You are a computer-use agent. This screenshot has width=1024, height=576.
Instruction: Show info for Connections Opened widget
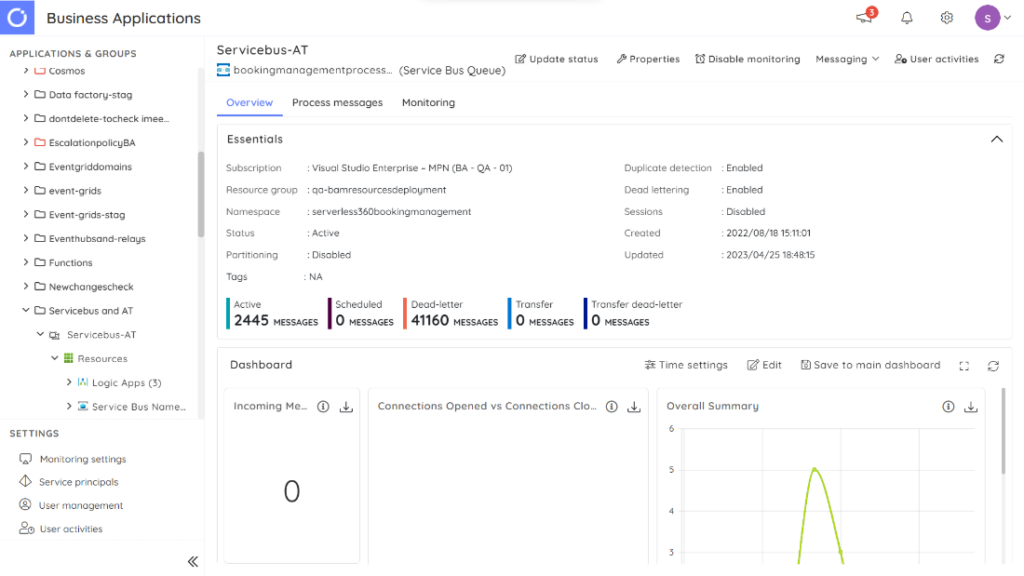click(611, 406)
